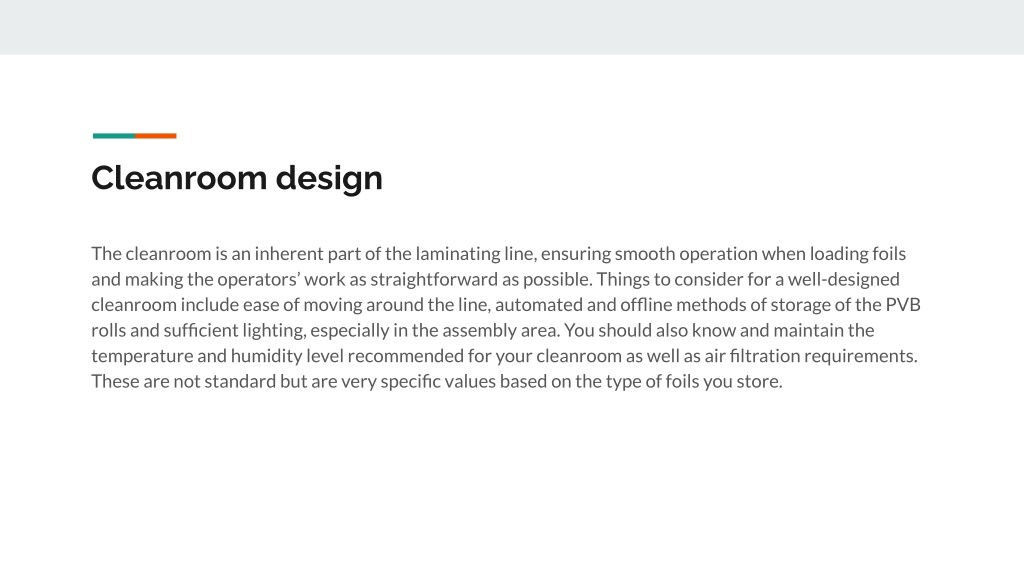Click the gray header band at the top
The width and height of the screenshot is (1024, 576).
coord(512,27)
